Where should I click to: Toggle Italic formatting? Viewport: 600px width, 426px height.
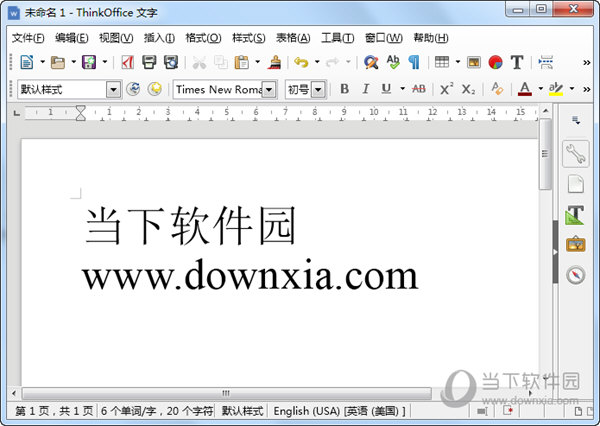pyautogui.click(x=365, y=89)
